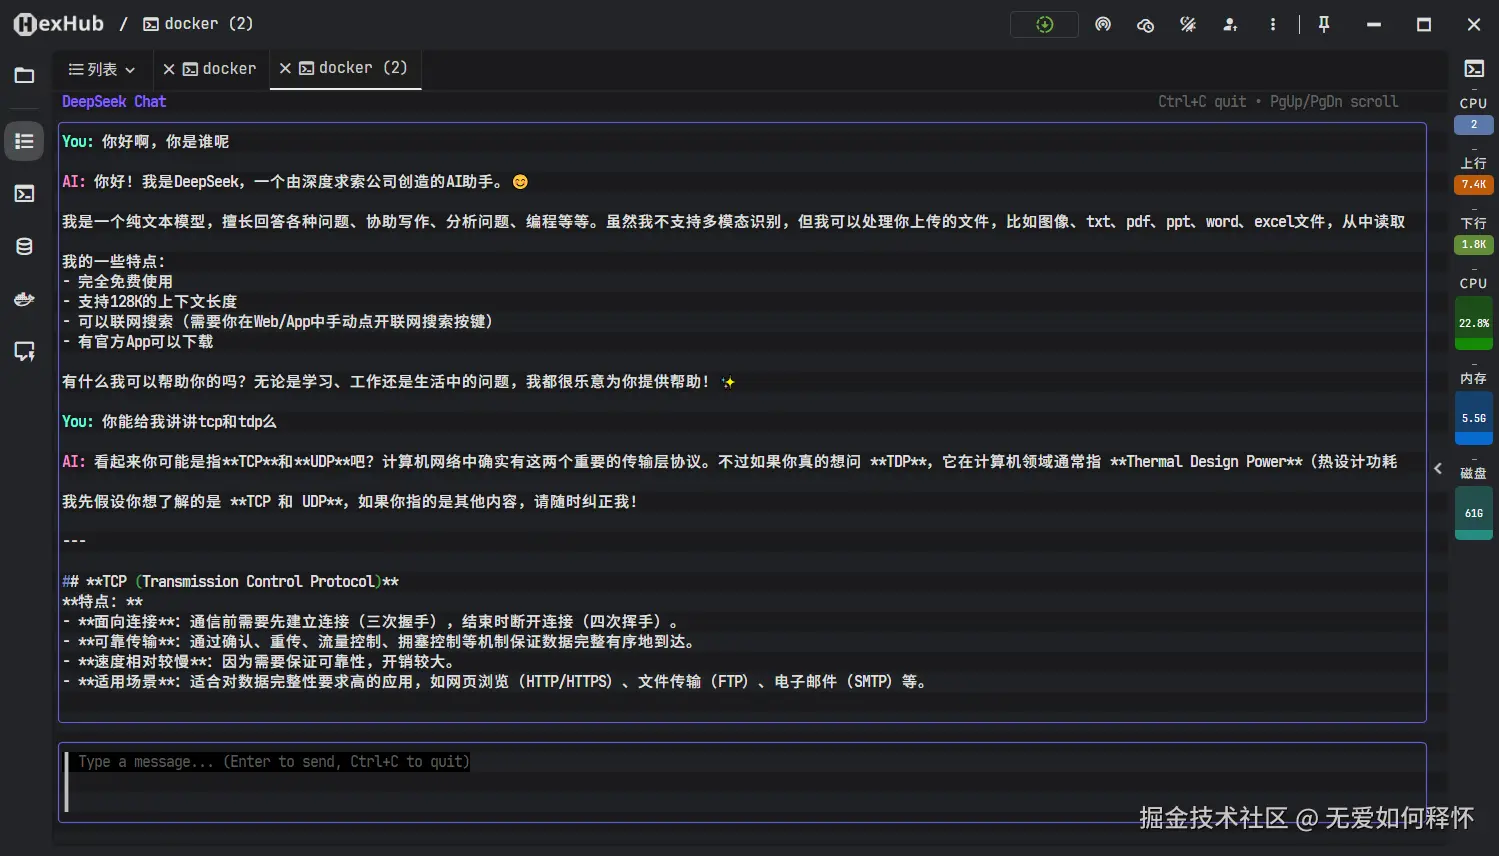This screenshot has height=856, width=1499.
Task: Minimize the HexHub window
Action: coord(1374,24)
